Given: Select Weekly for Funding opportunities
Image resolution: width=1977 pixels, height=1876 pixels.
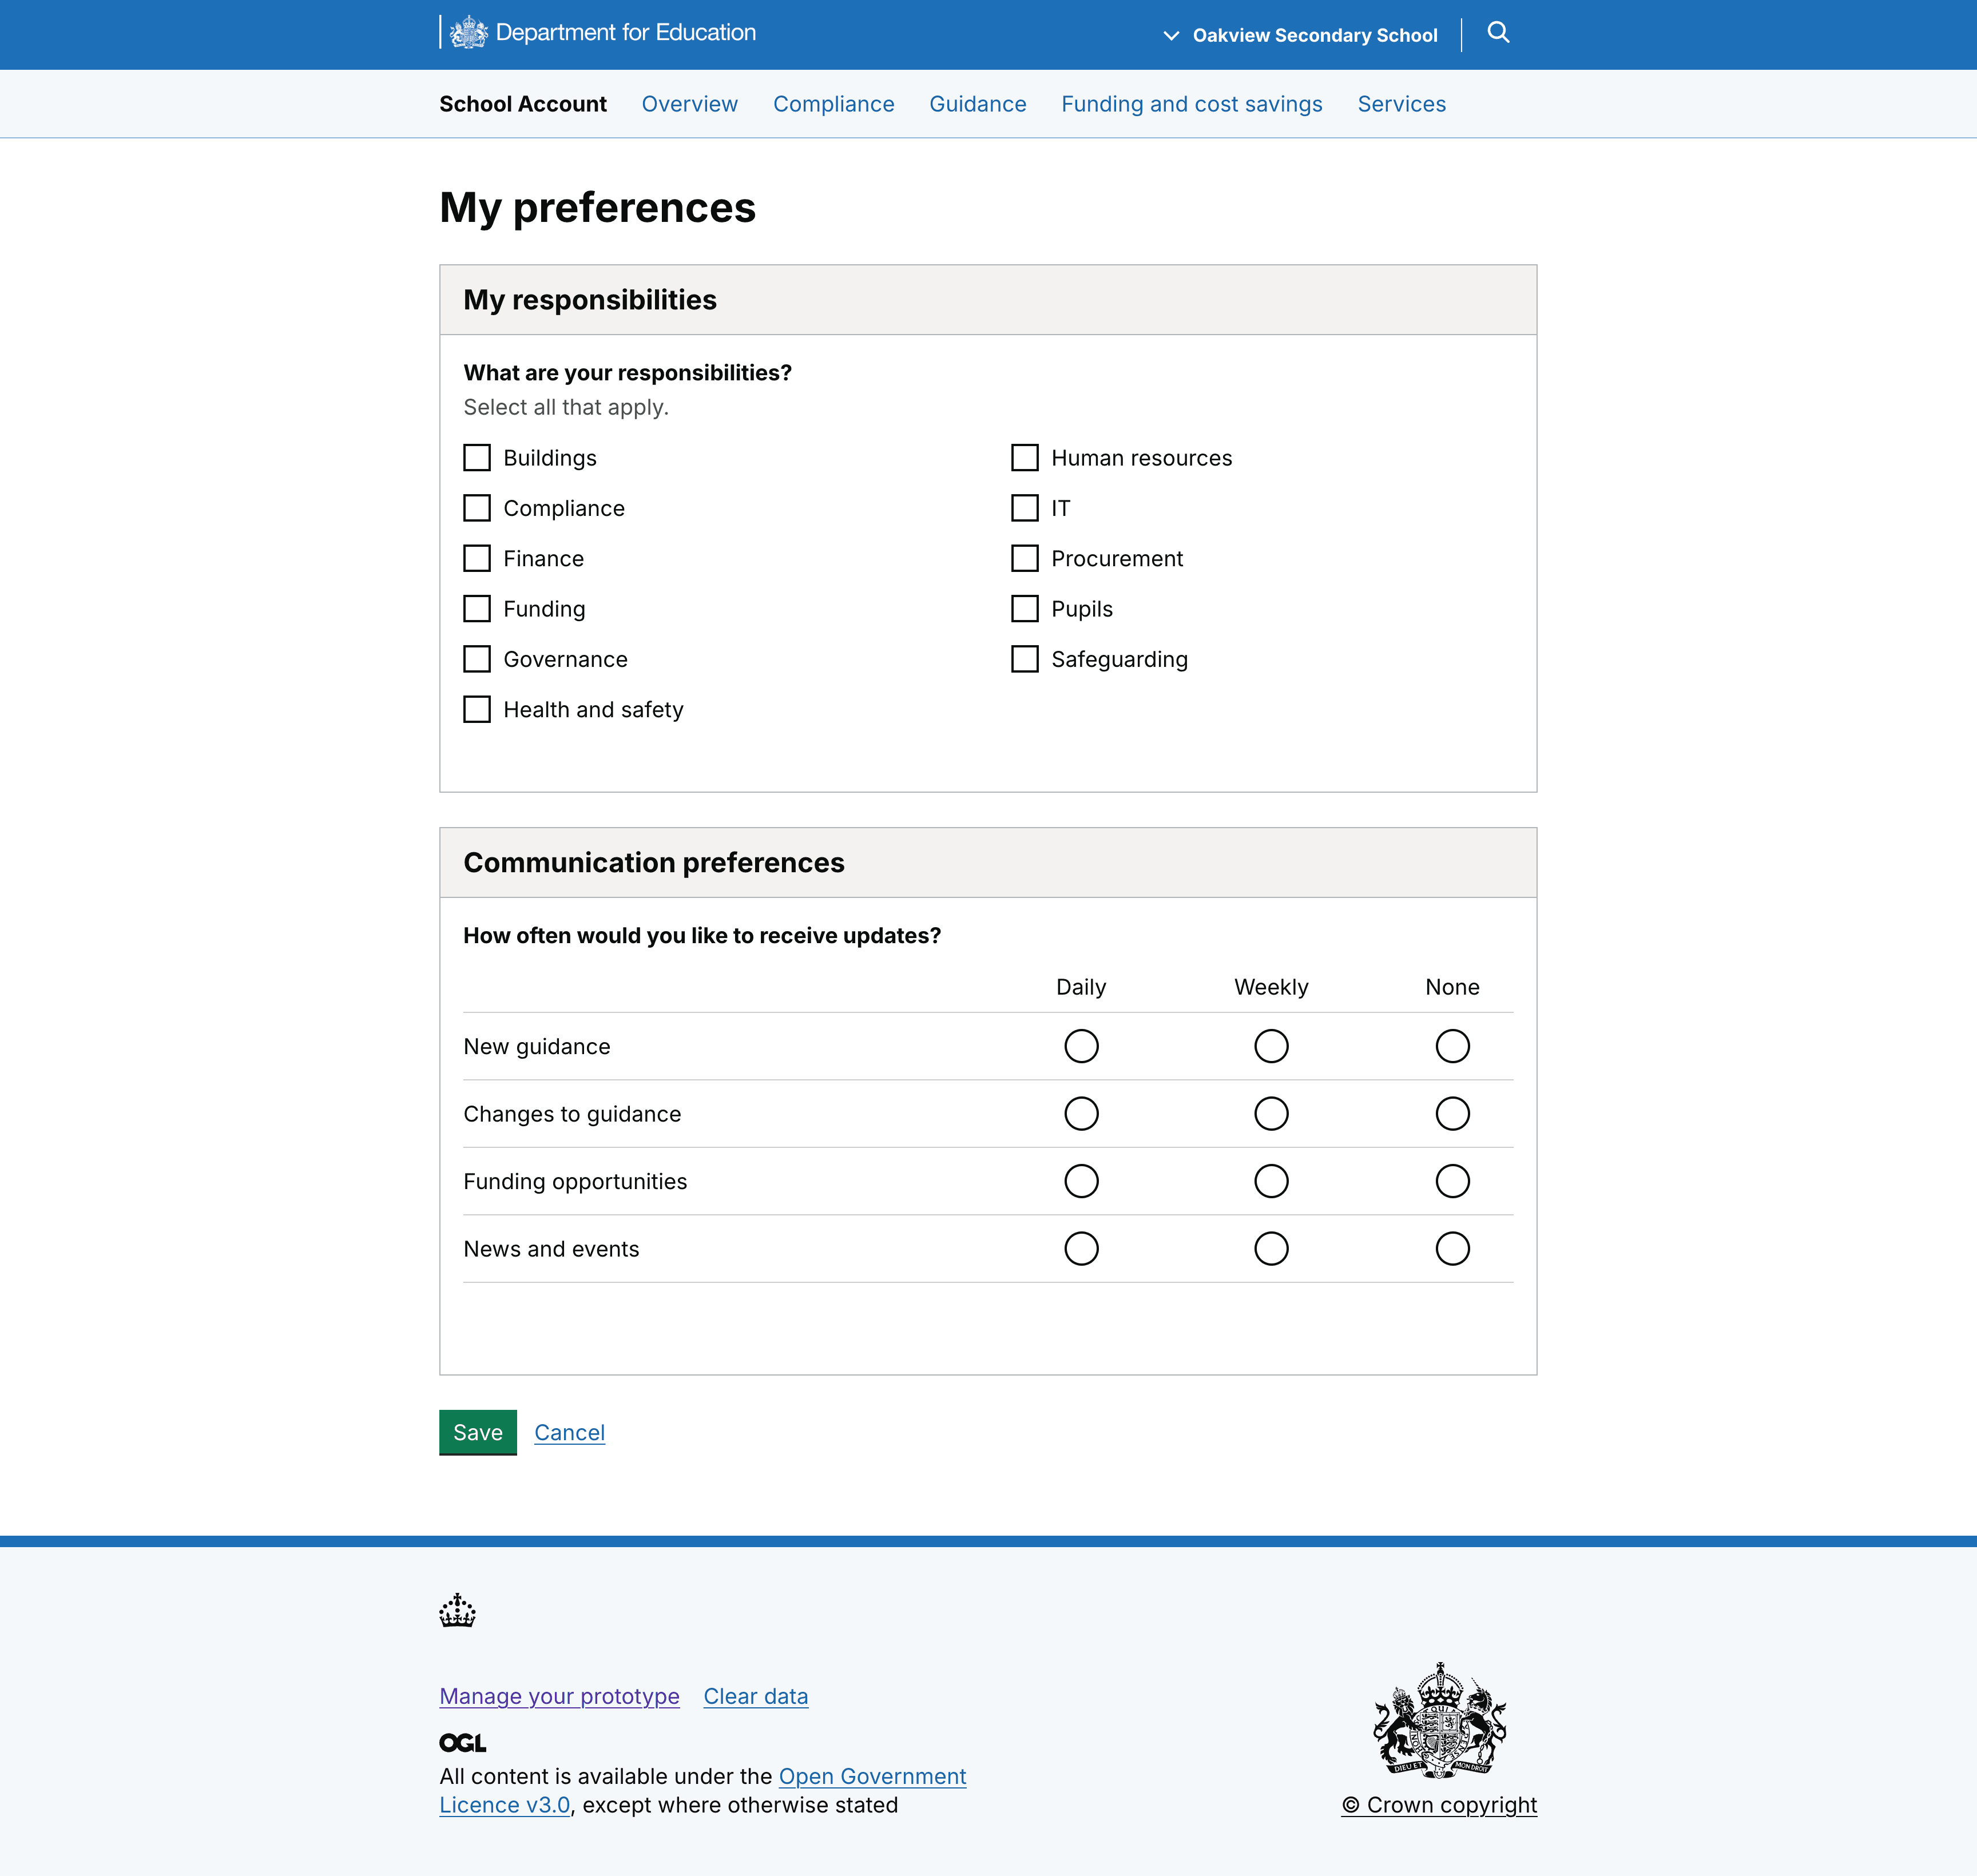Looking at the screenshot, I should pos(1271,1181).
